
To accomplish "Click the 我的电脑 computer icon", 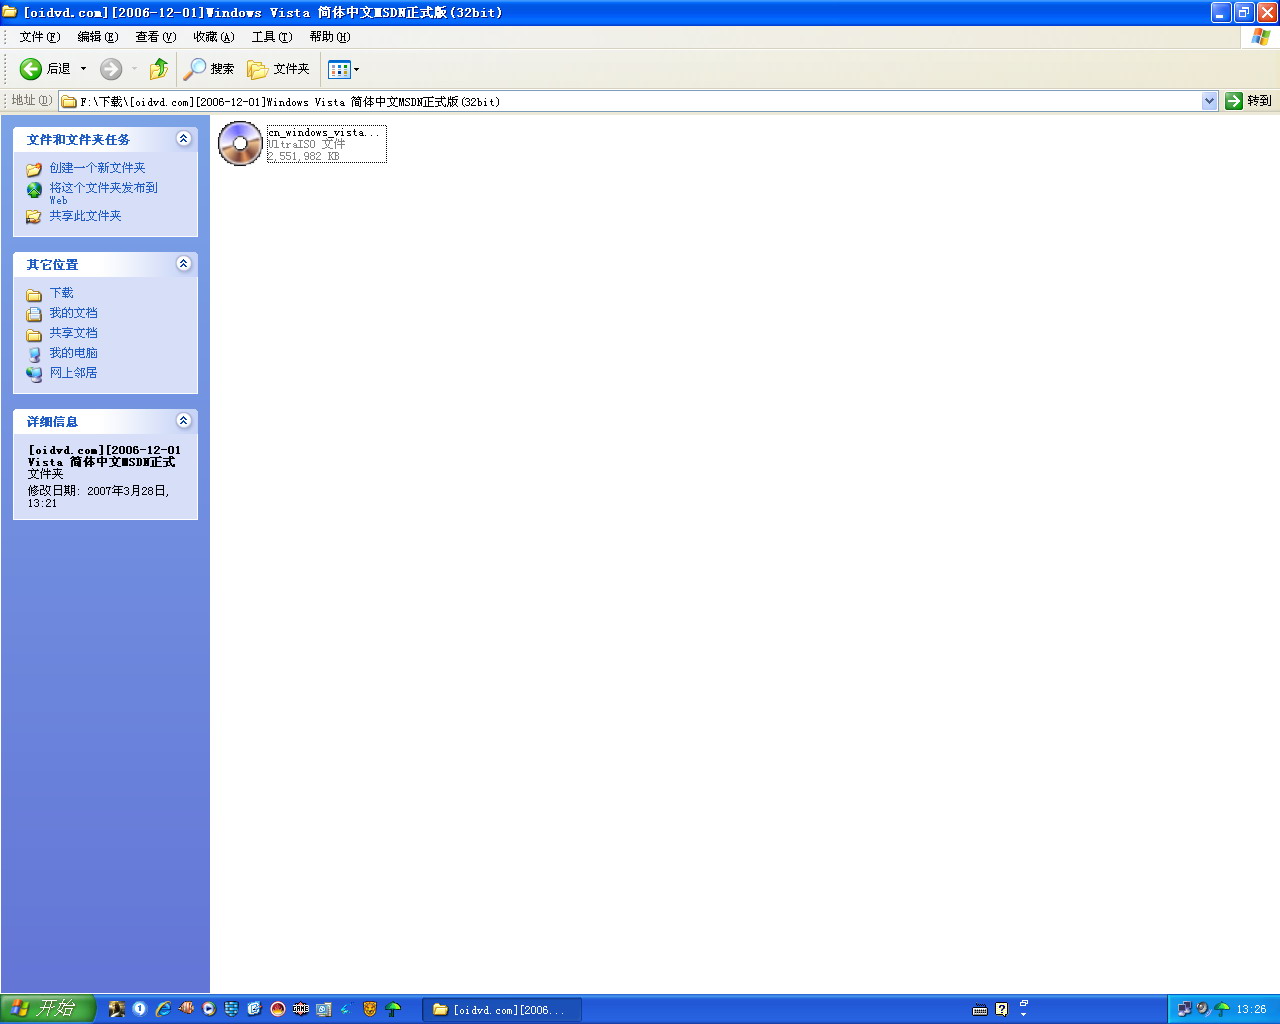I will click(x=34, y=354).
